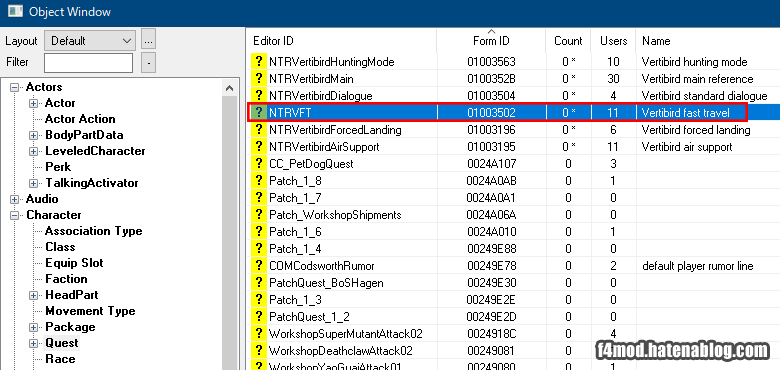This screenshot has height=370, width=780.
Task: Sort by the Count column header
Action: [x=568, y=41]
